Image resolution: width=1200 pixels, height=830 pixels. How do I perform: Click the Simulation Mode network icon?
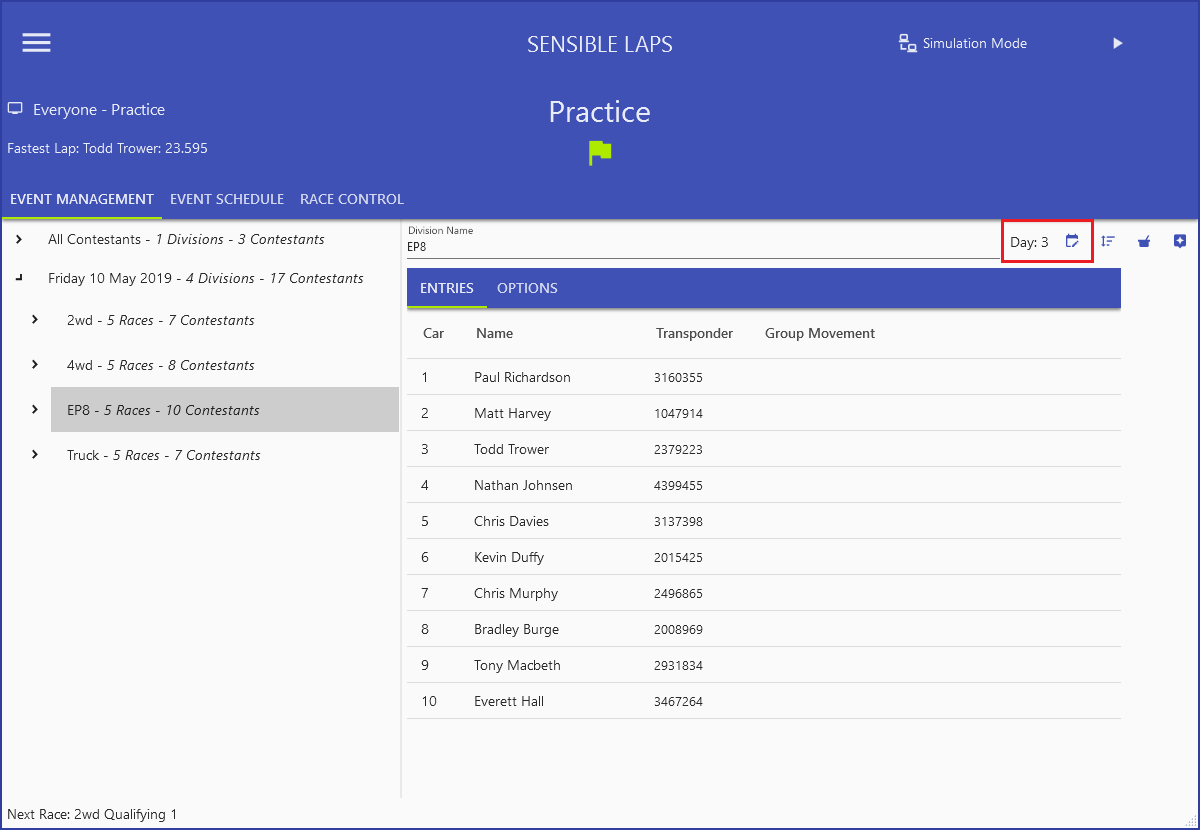907,43
